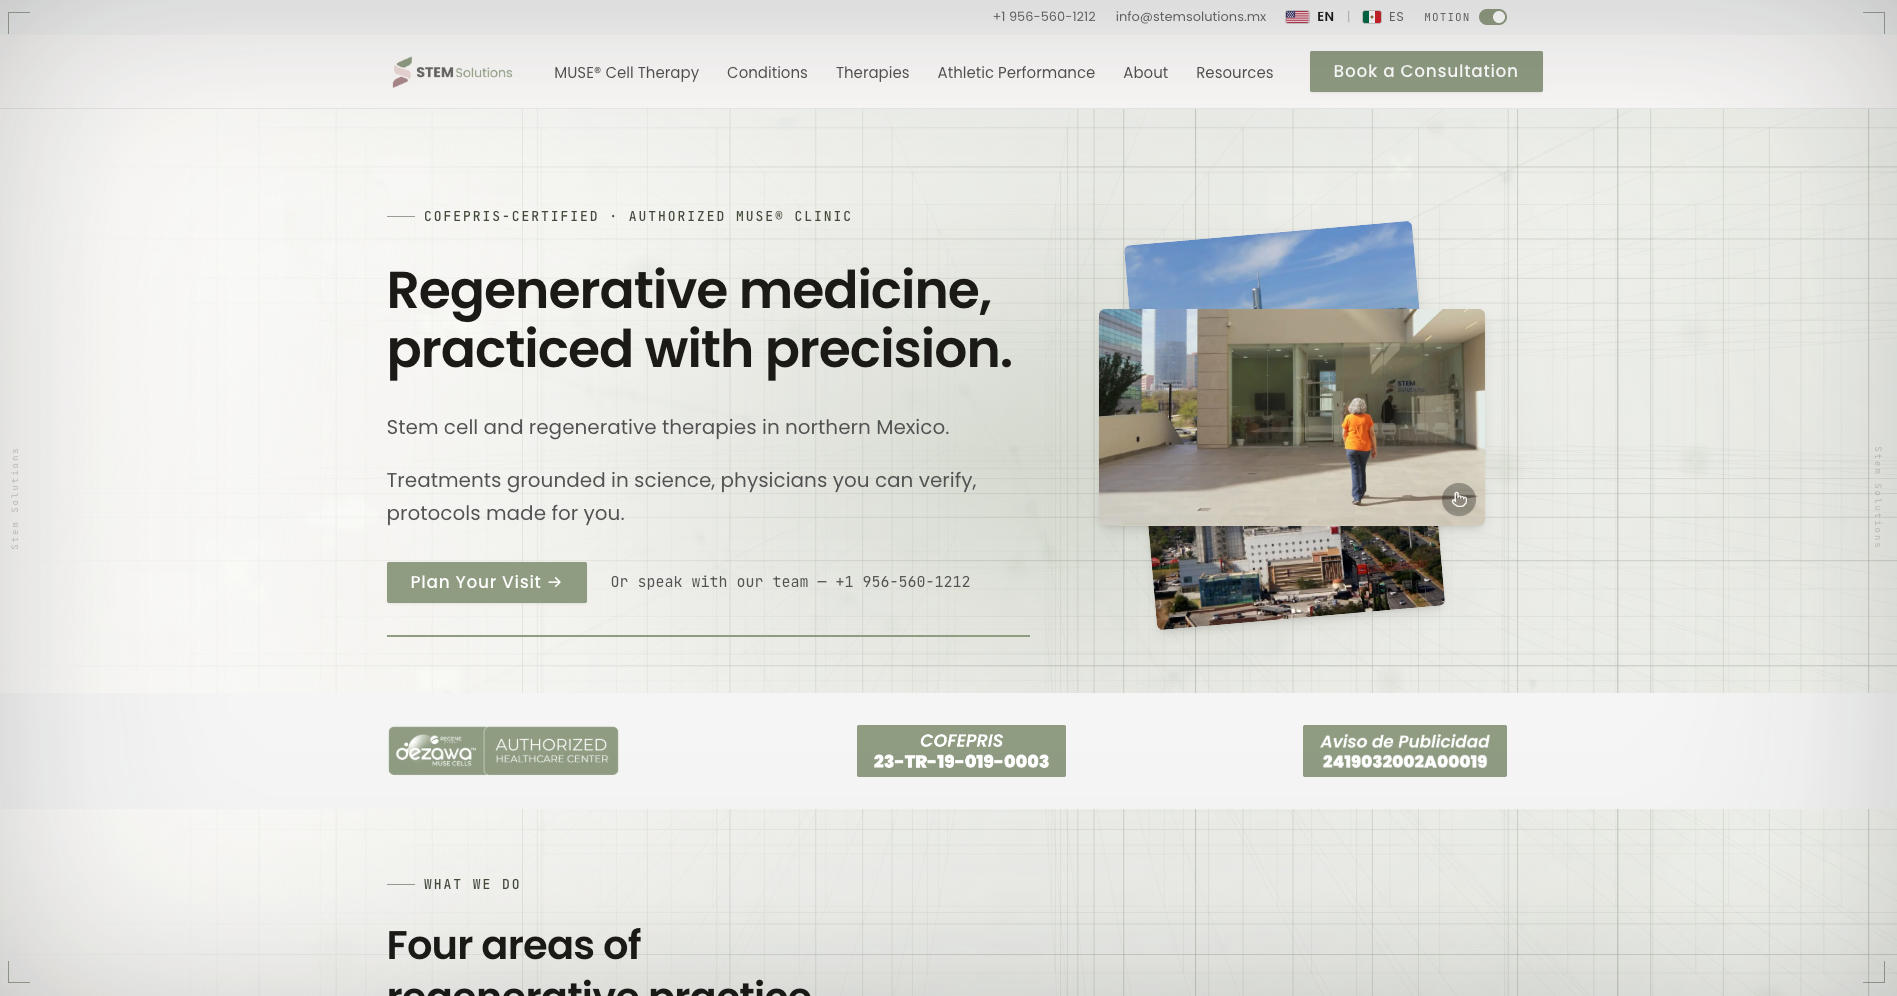Open the Athletic Performance menu
This screenshot has width=1897, height=996.
[x=1016, y=73]
